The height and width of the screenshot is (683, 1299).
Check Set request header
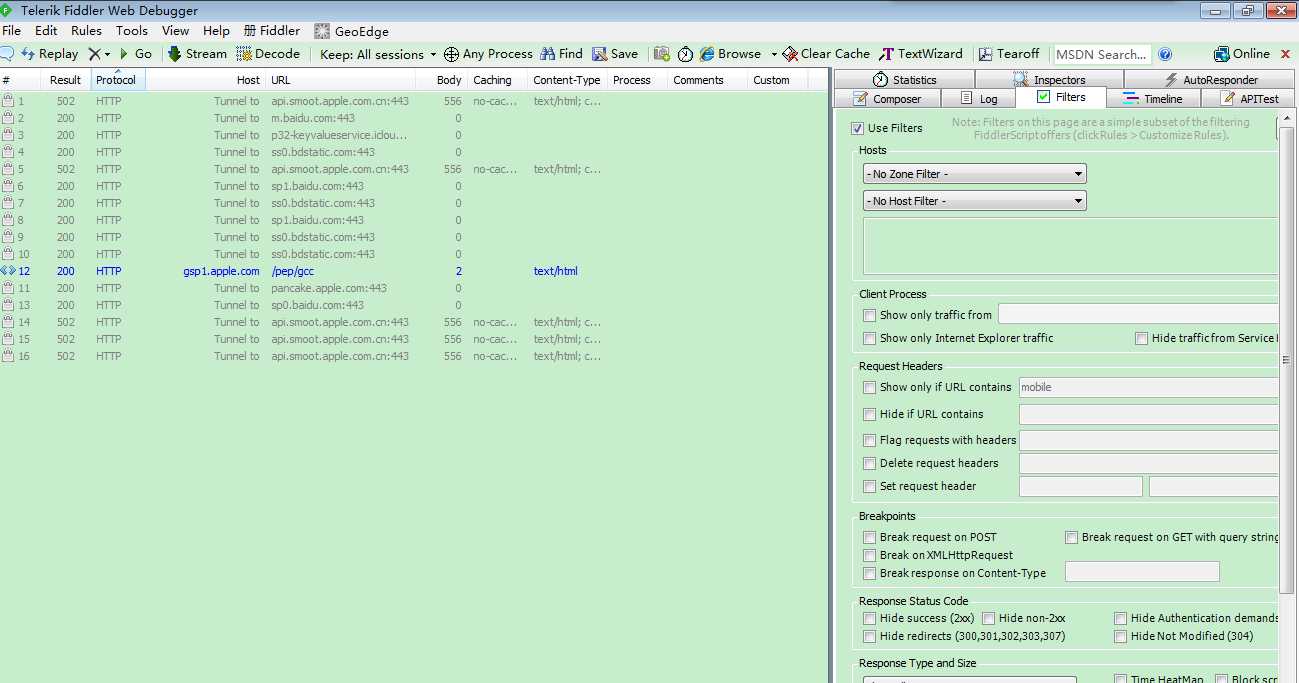[870, 486]
